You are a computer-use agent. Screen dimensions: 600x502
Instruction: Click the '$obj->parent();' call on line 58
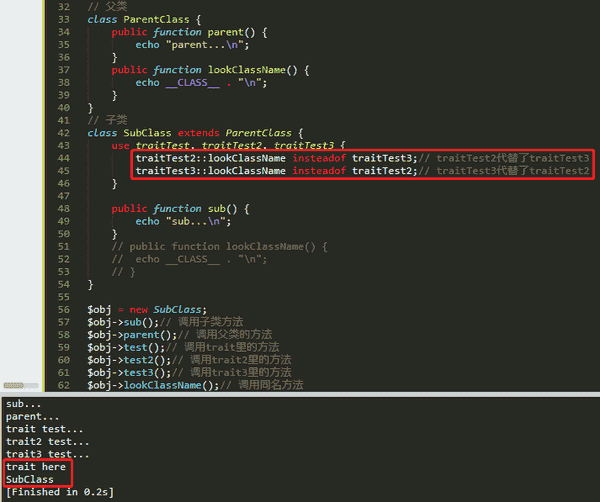(x=132, y=335)
